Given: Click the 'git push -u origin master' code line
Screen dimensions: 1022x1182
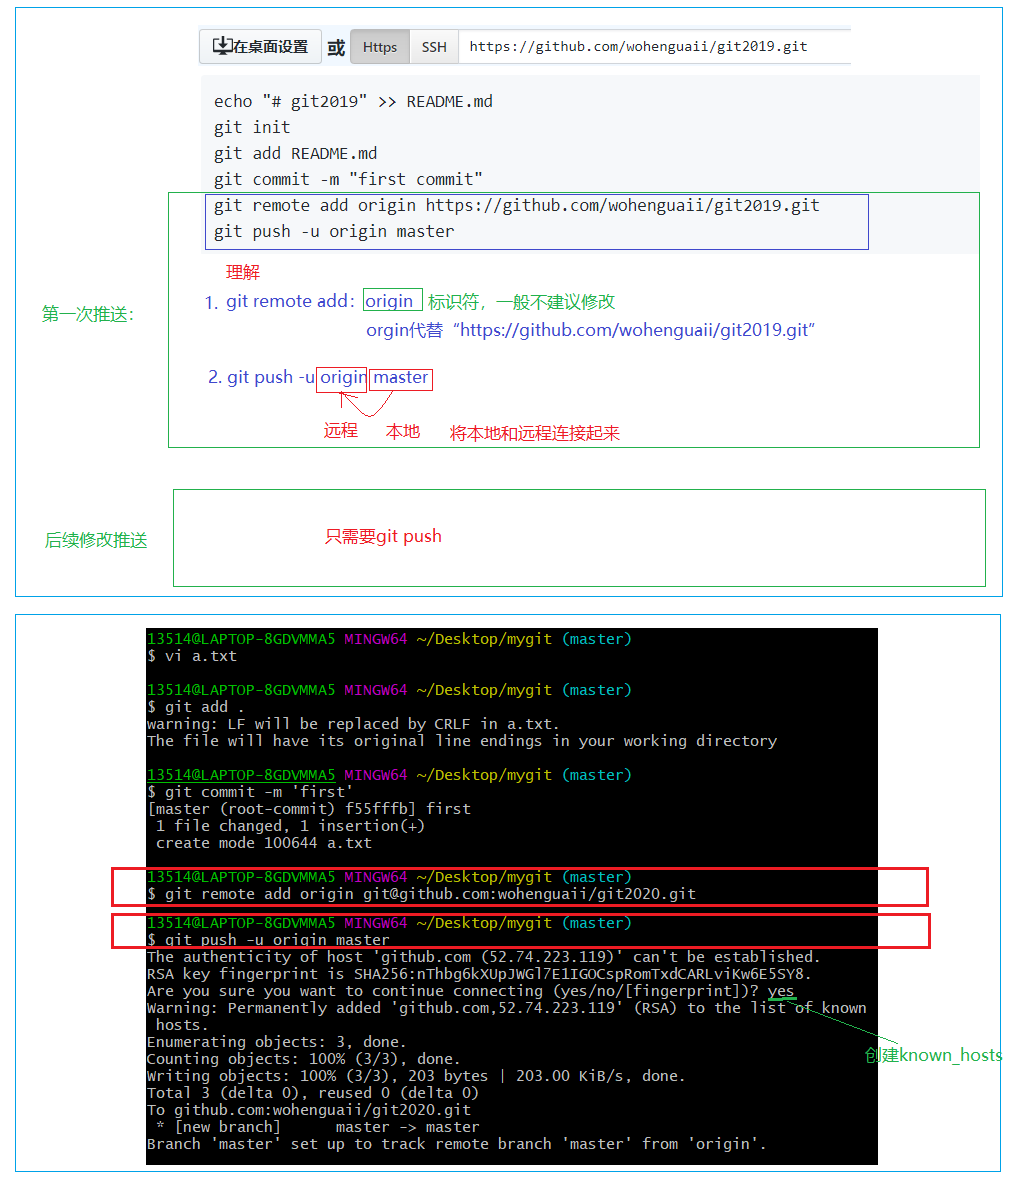Looking at the screenshot, I should [x=334, y=231].
